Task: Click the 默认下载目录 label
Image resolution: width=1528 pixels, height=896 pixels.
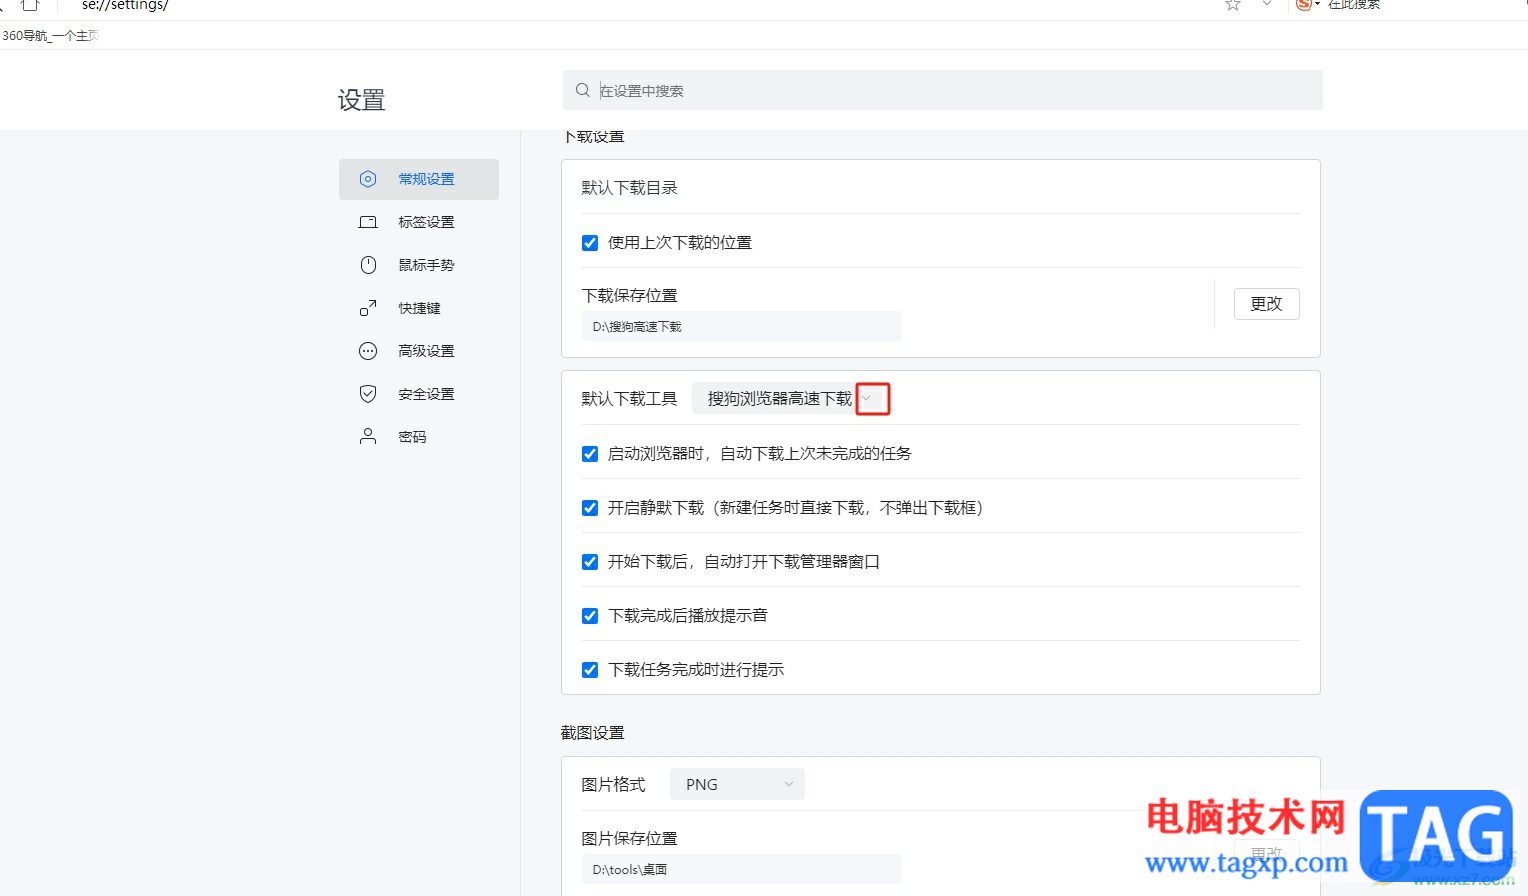Action: pyautogui.click(x=630, y=188)
